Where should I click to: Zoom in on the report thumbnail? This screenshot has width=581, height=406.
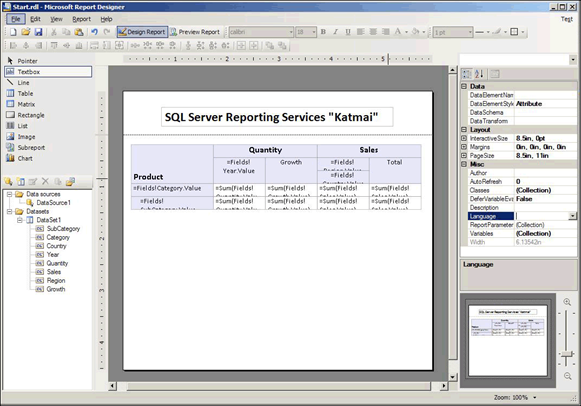pyautogui.click(x=567, y=302)
